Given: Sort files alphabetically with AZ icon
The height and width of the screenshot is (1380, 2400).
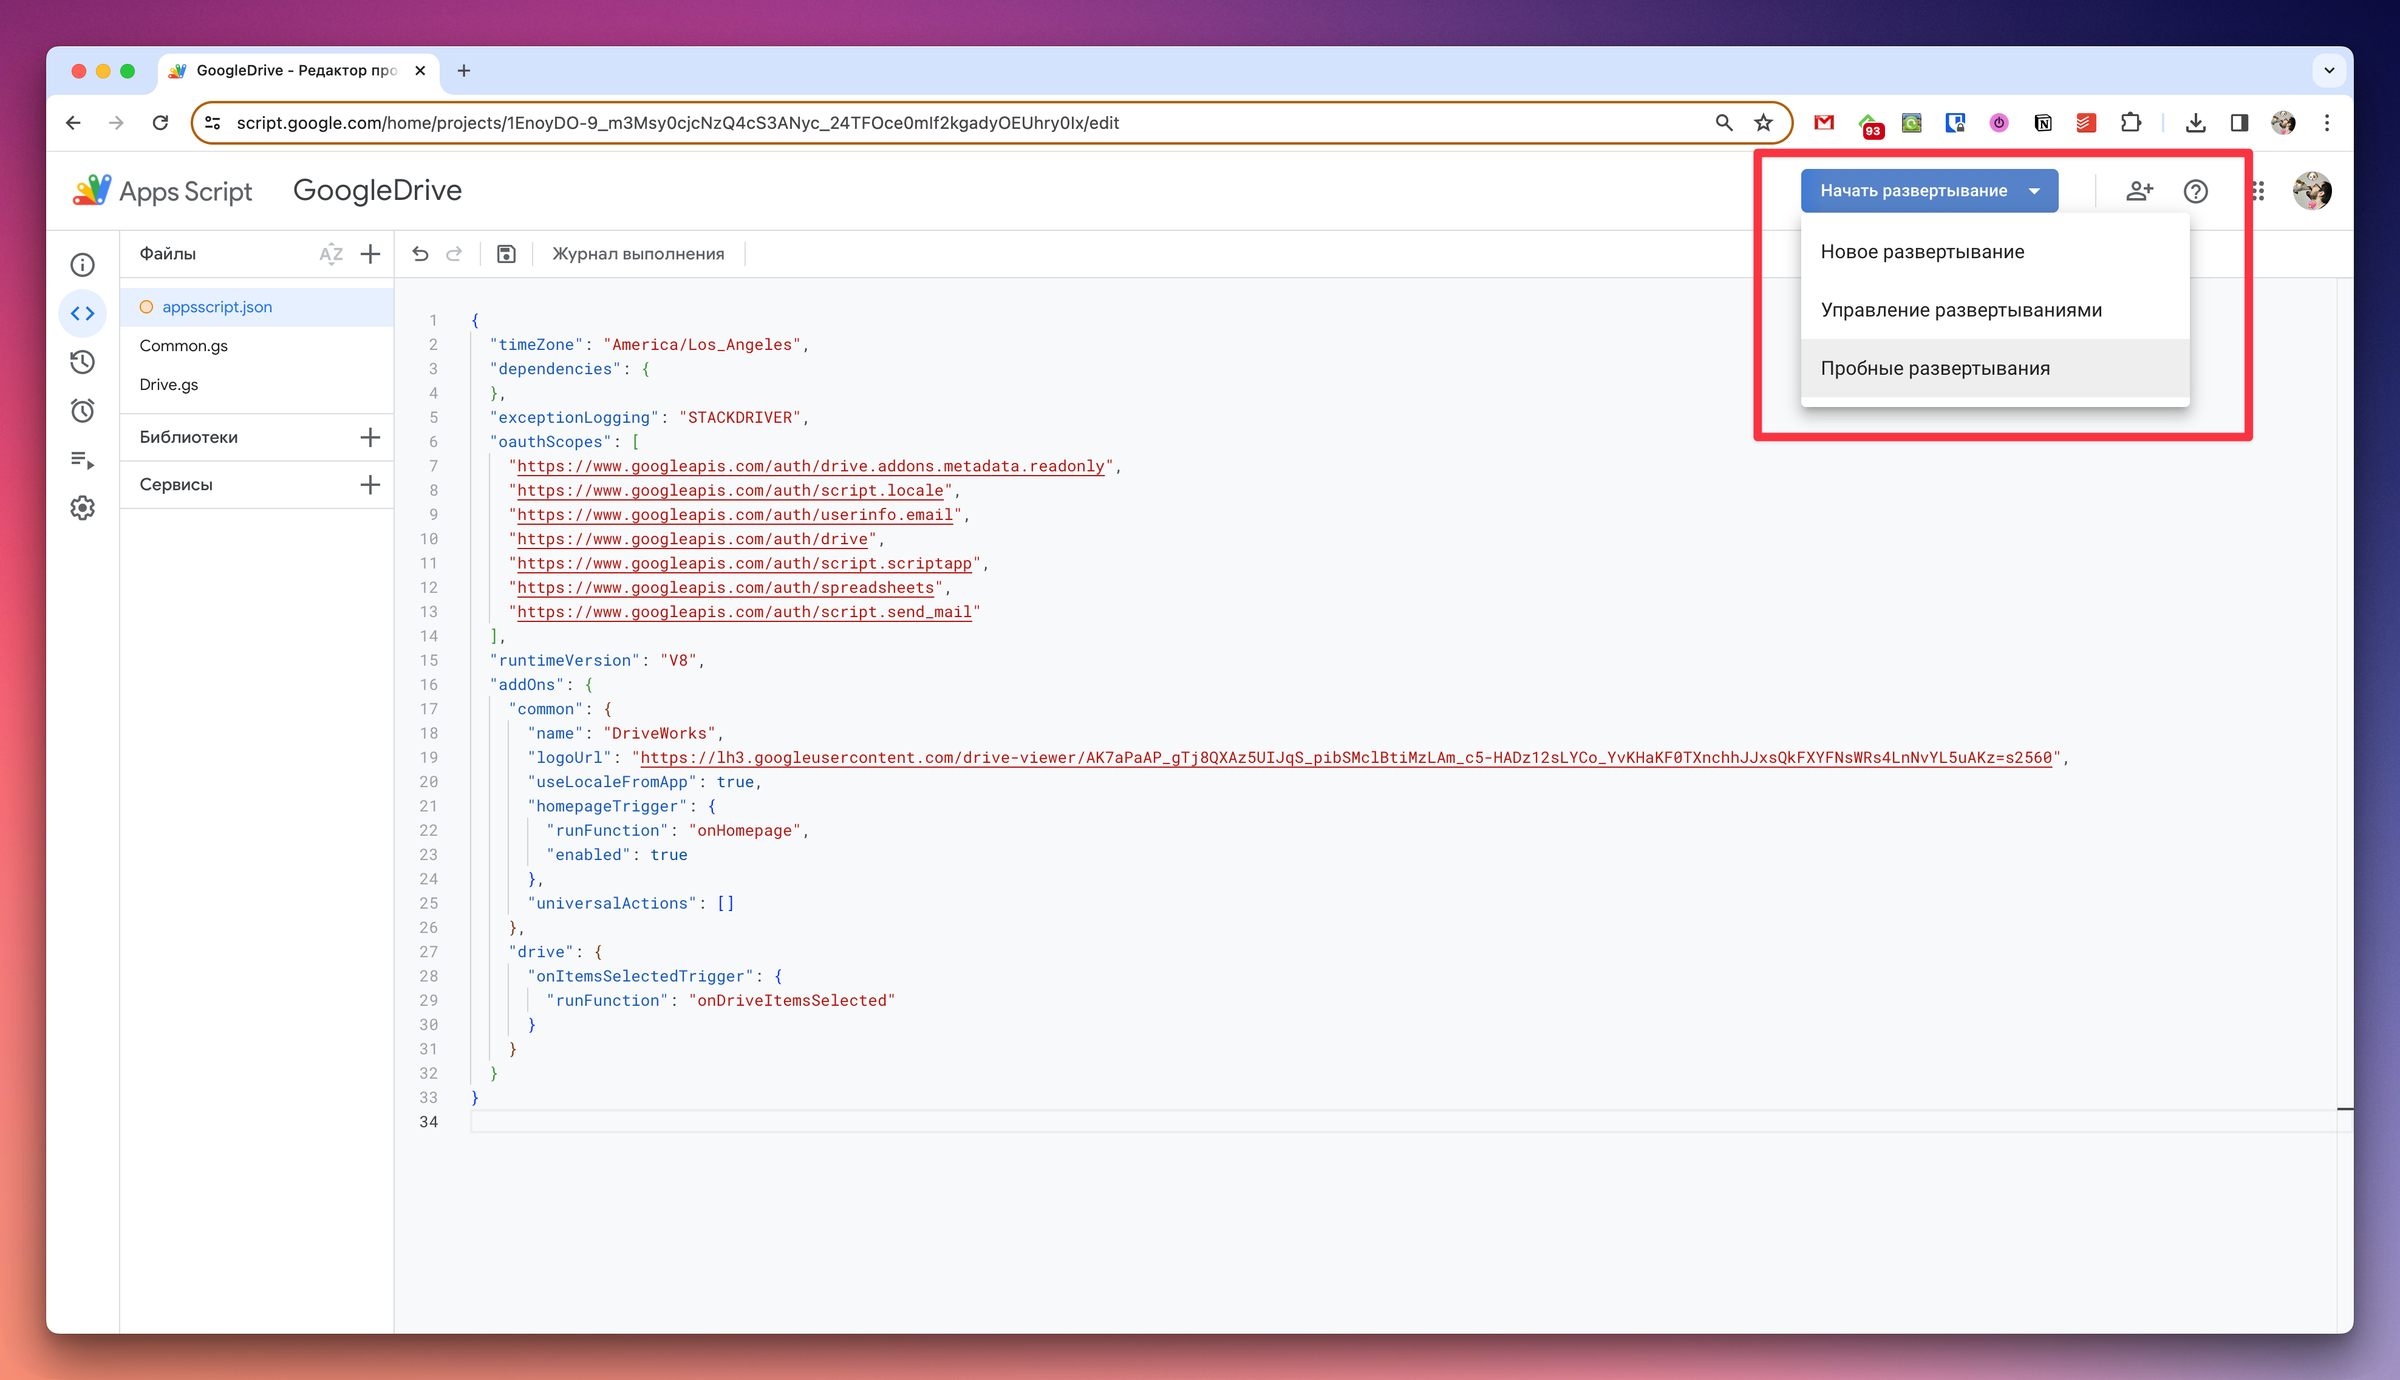Looking at the screenshot, I should [x=331, y=254].
